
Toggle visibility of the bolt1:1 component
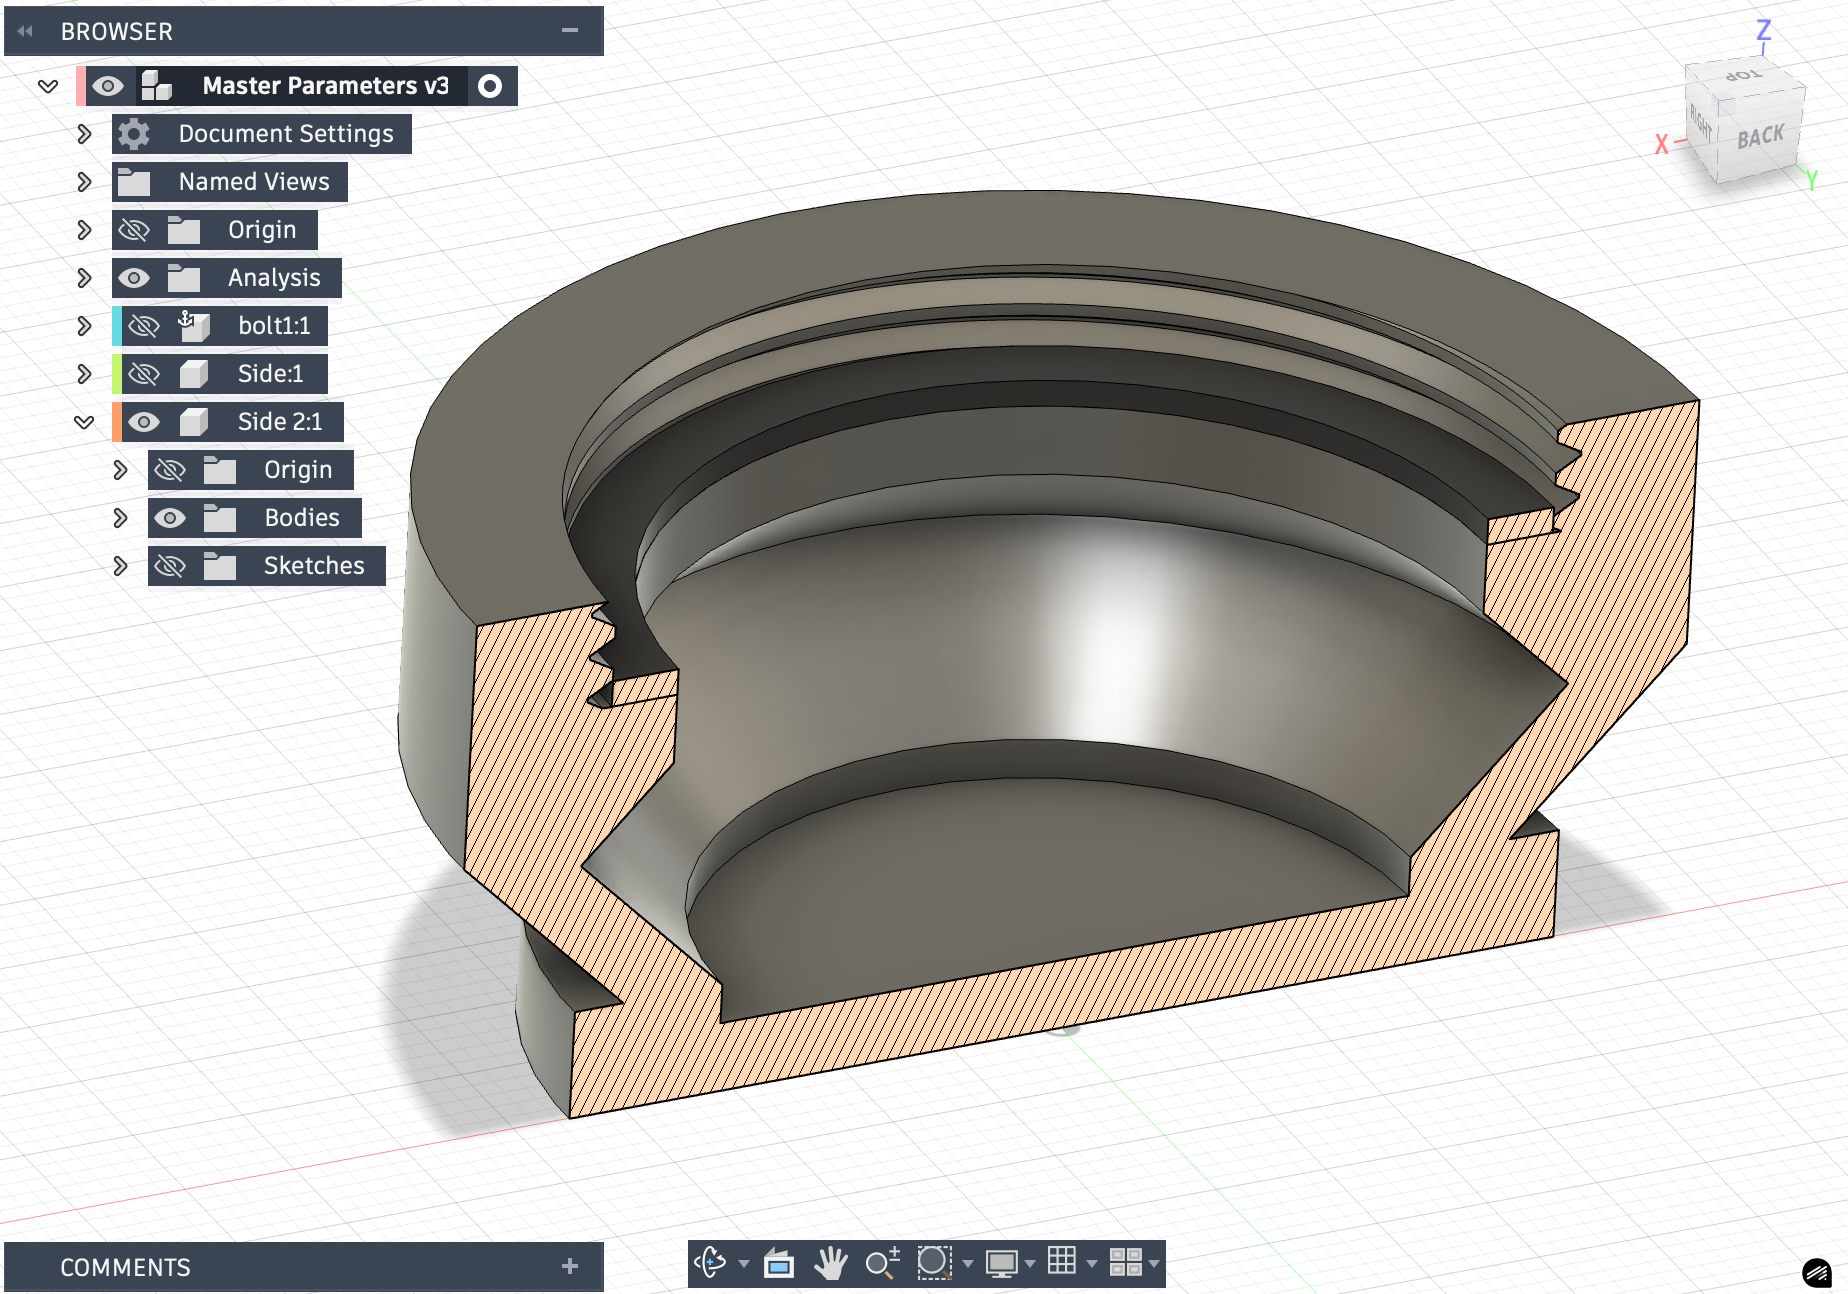click(144, 325)
